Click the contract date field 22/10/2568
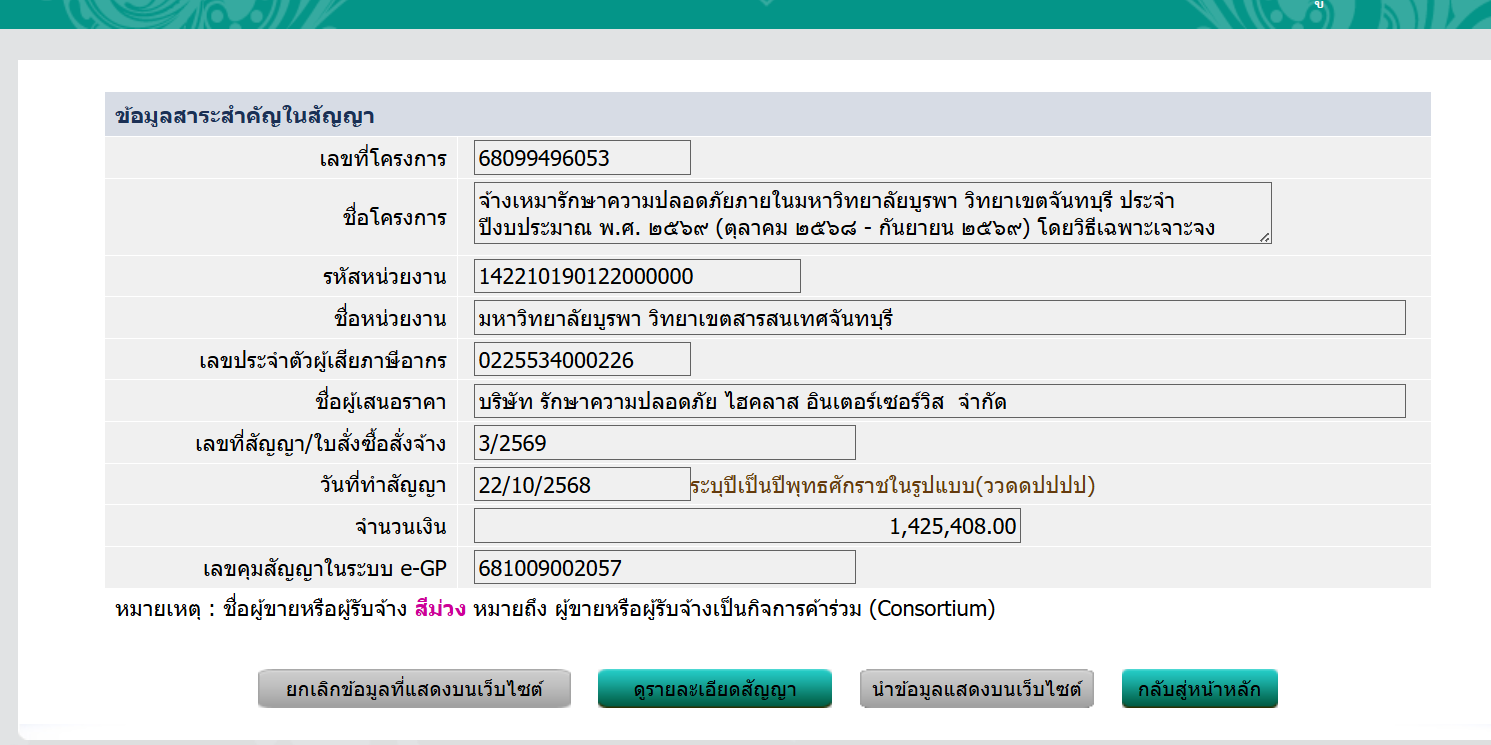Screen dimensions: 1491x745 [582, 485]
